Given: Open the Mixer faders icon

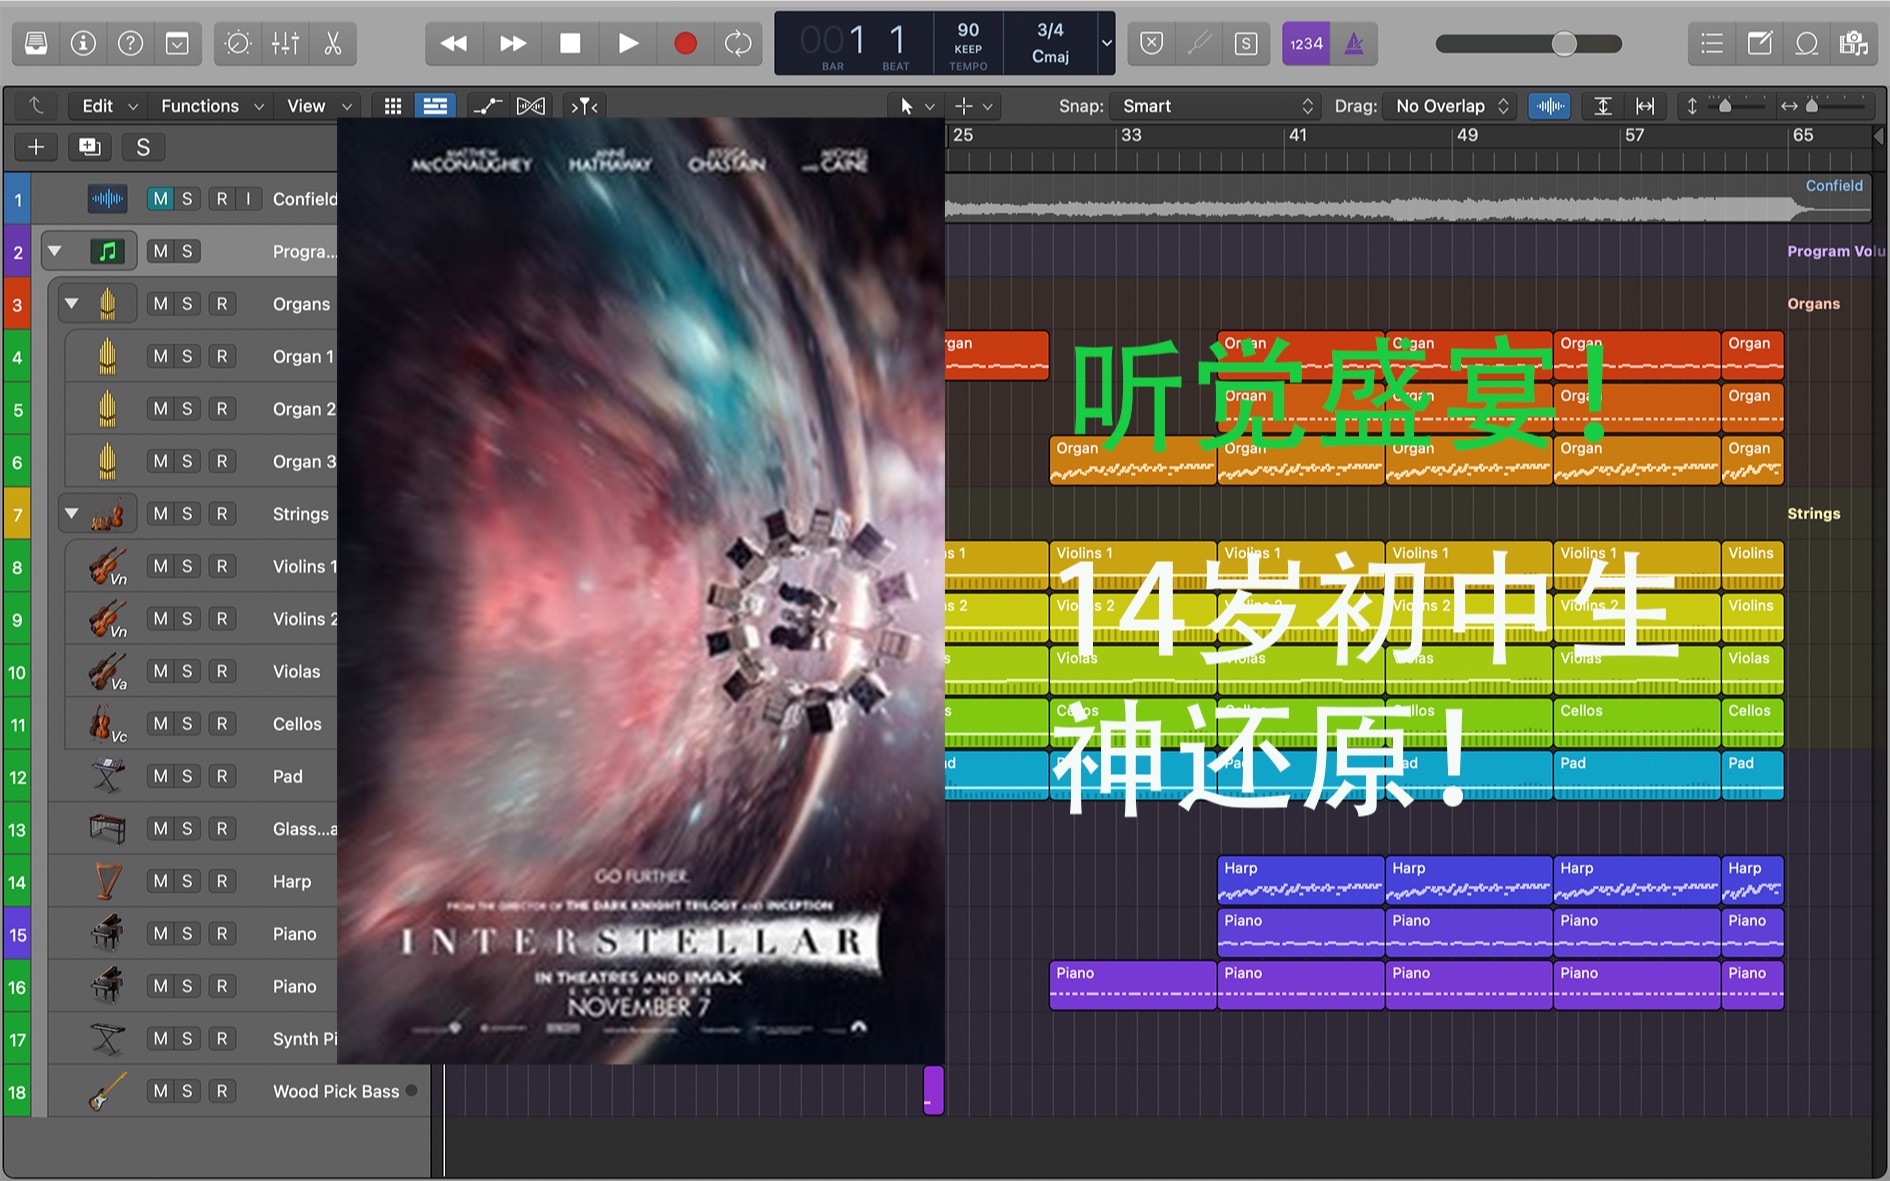Looking at the screenshot, I should click(285, 43).
